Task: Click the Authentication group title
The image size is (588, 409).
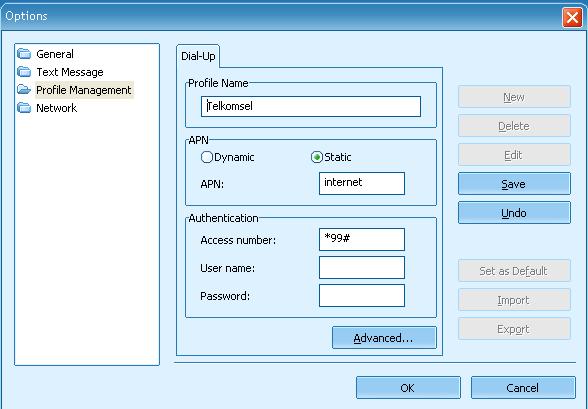Action: point(223,218)
